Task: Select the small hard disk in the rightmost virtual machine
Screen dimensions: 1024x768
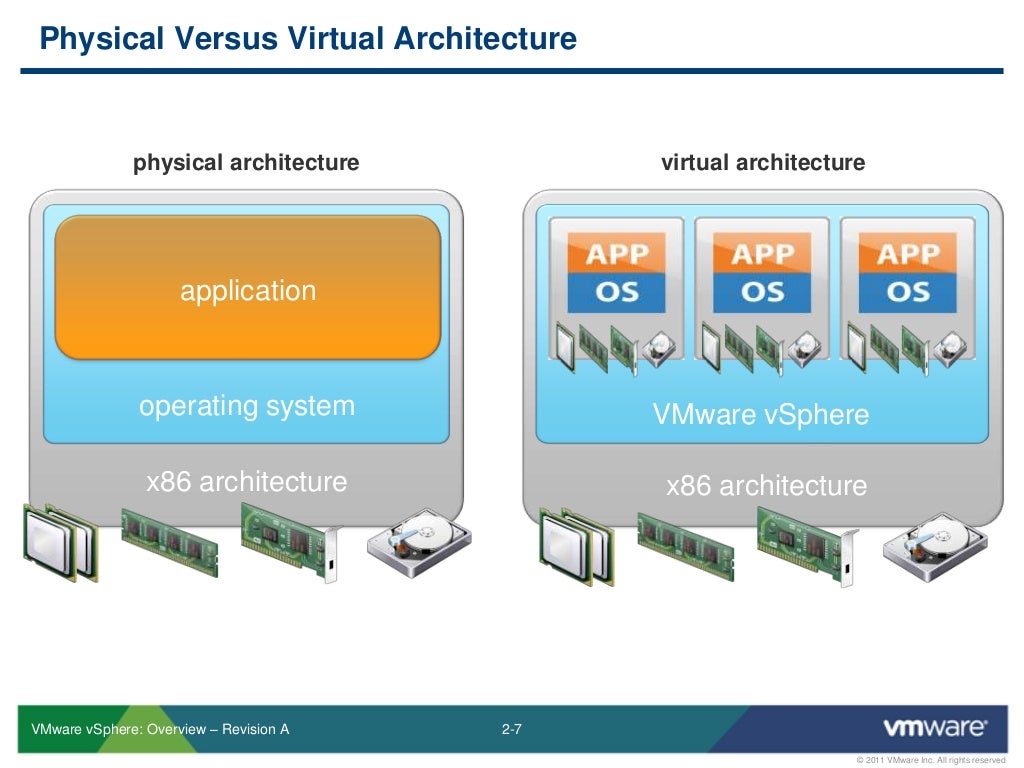Action: 950,349
